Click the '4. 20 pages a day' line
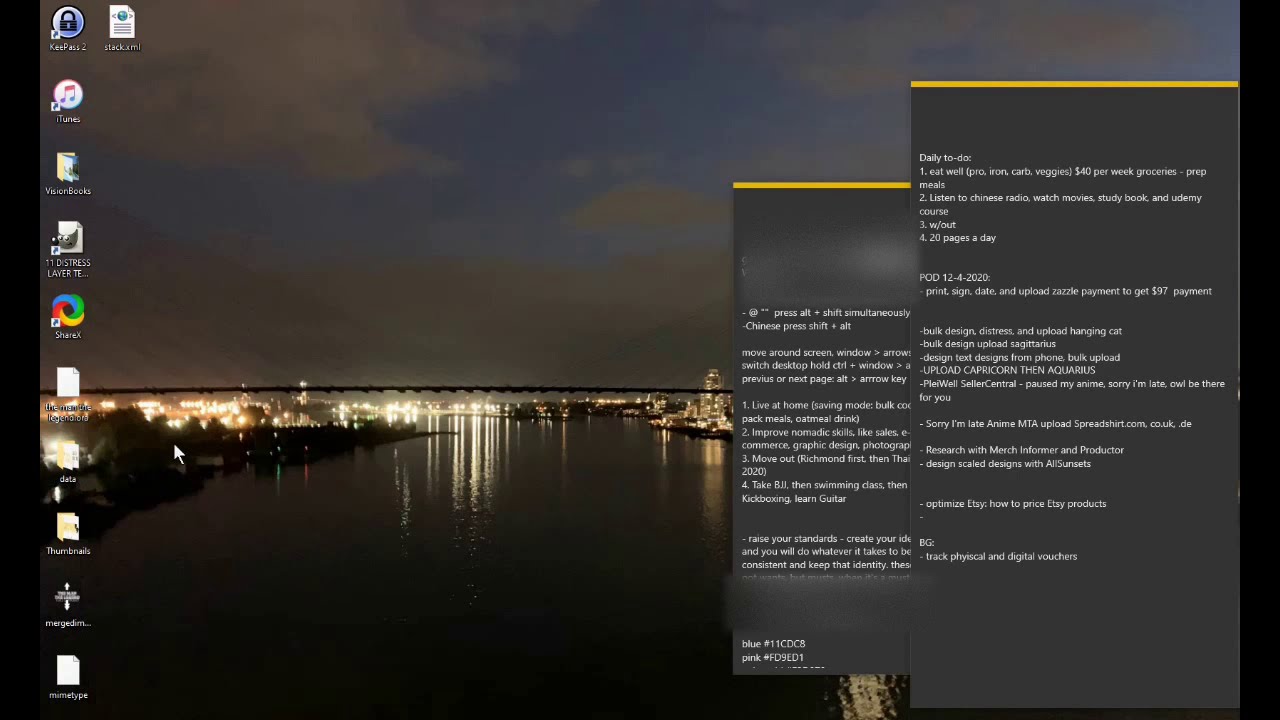Viewport: 1280px width, 720px height. point(958,238)
